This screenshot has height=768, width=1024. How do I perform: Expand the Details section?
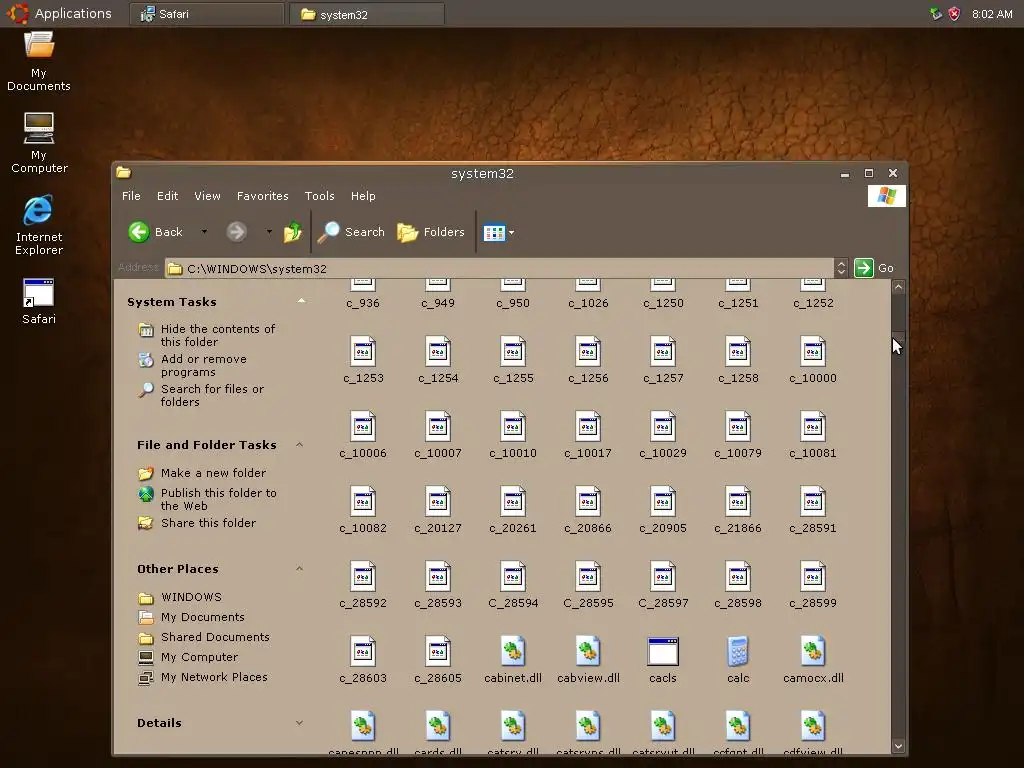tap(299, 722)
